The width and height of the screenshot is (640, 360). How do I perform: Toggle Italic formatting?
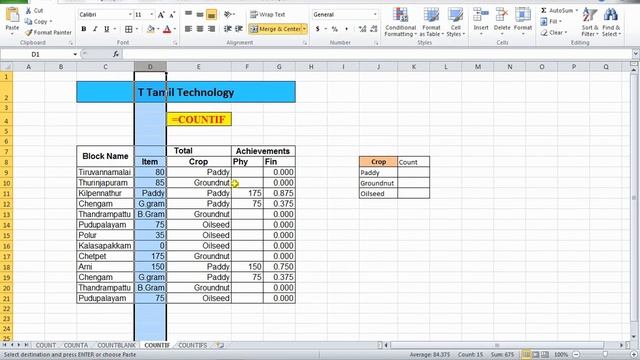(95, 29)
